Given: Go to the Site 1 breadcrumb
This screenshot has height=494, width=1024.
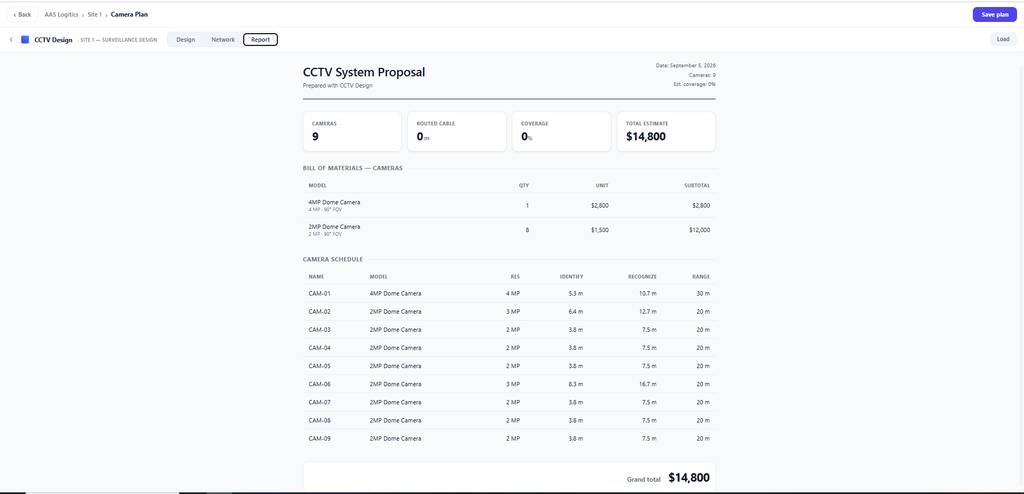Looking at the screenshot, I should [95, 14].
